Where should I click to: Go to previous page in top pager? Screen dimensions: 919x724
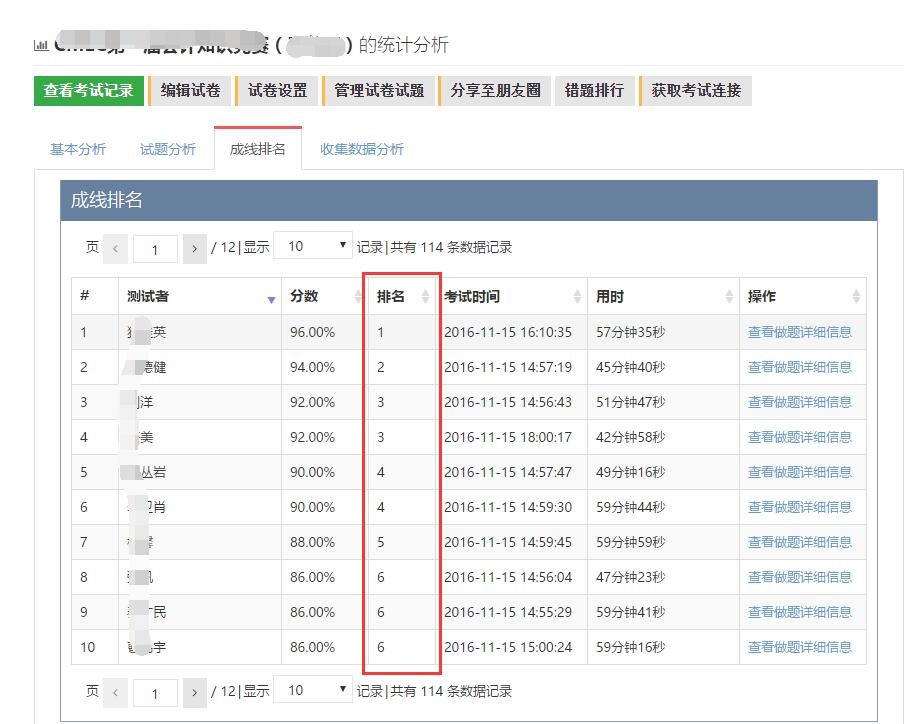point(115,249)
